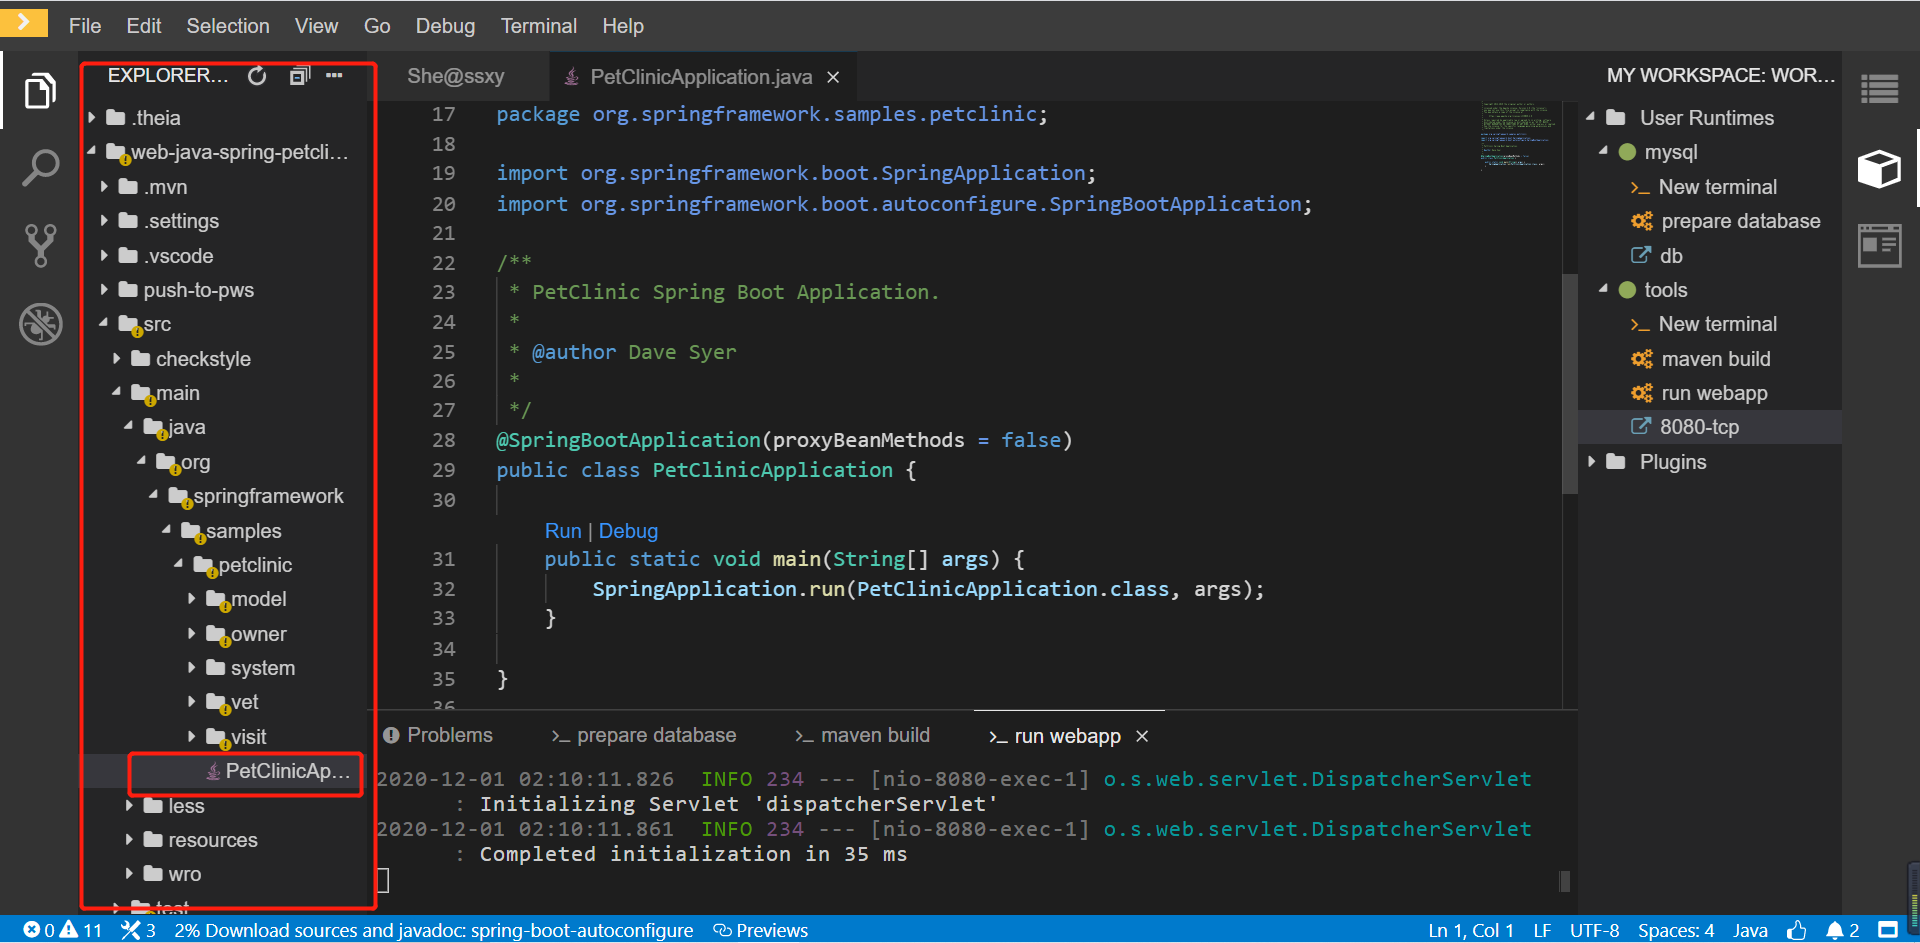Collapse the src folder
1920x943 pixels.
104,323
